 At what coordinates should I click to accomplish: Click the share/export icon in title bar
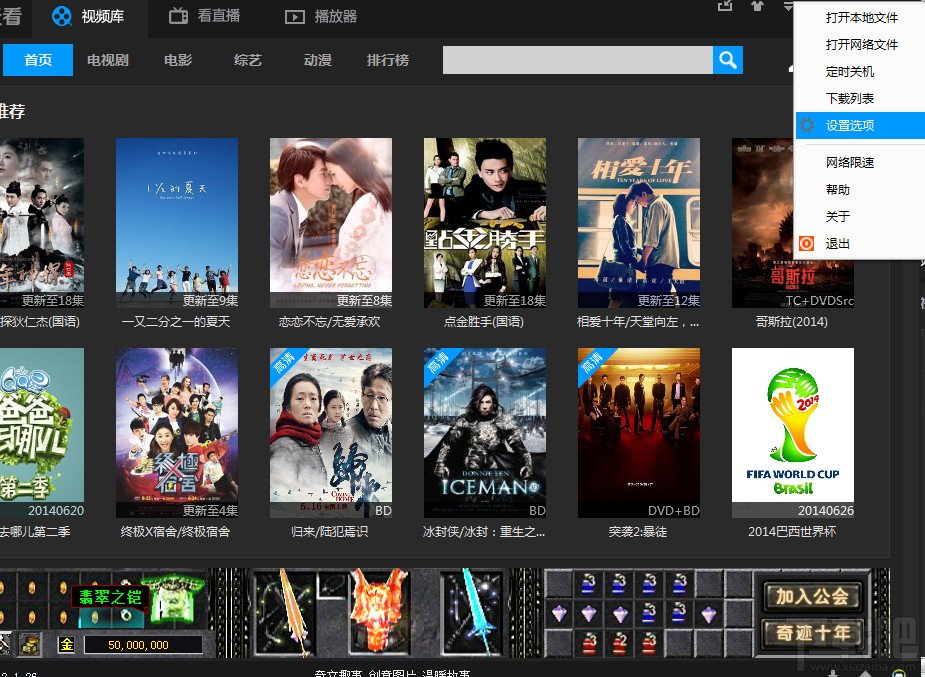point(725,6)
